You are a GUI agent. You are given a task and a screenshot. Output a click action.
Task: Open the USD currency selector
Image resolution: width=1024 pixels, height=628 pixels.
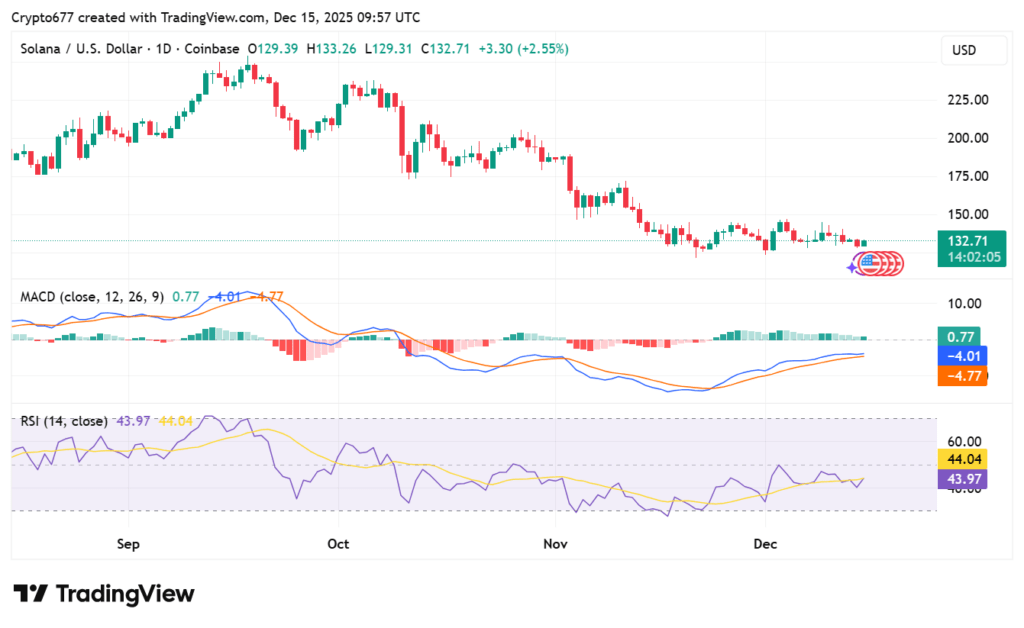coord(973,50)
